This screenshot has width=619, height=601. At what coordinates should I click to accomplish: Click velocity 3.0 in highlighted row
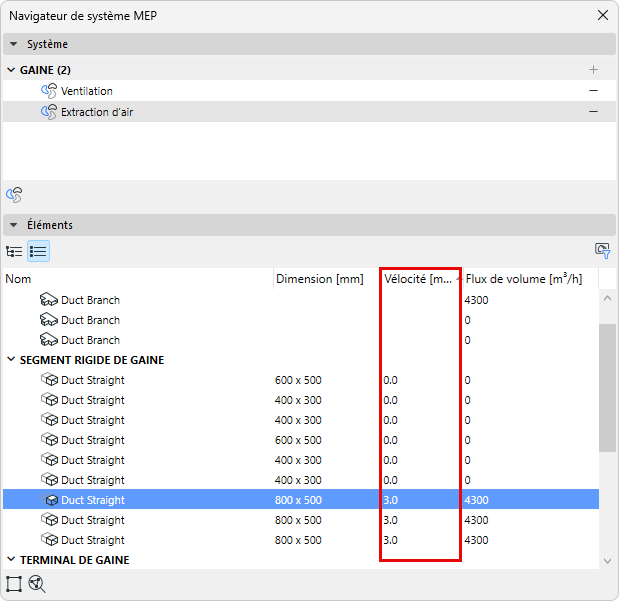[x=390, y=500]
